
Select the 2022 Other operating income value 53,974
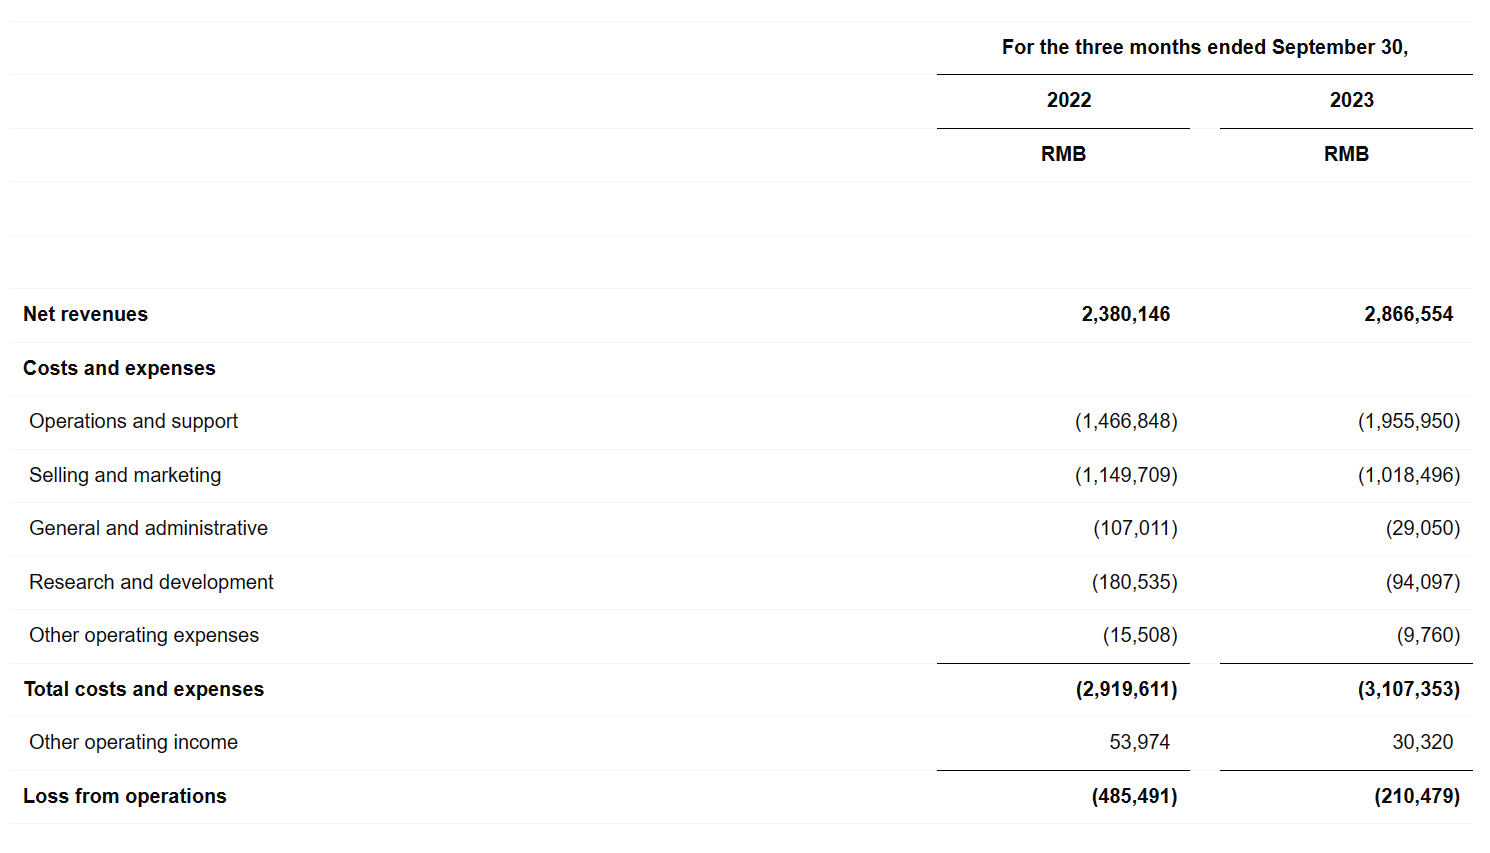point(1139,742)
